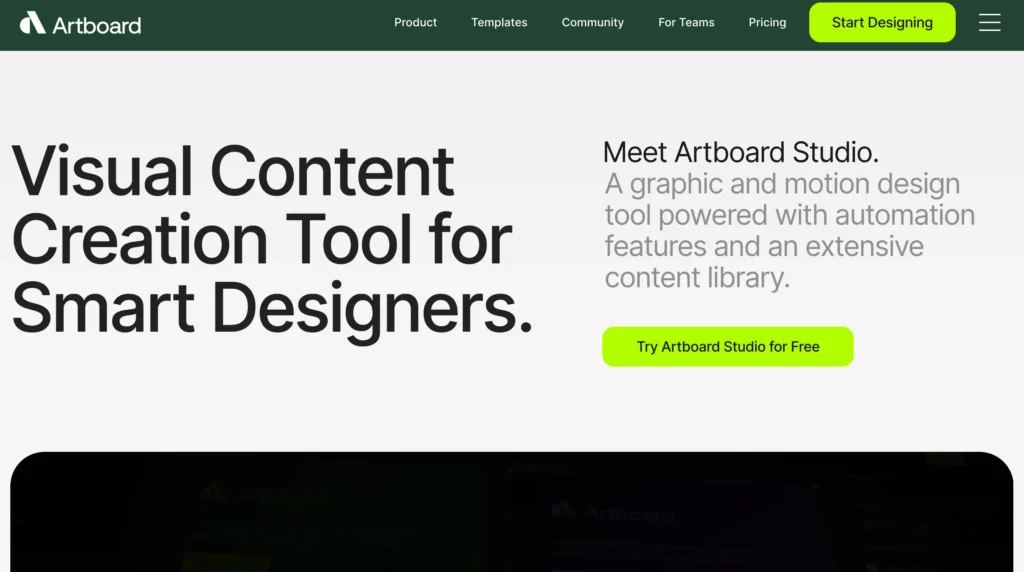This screenshot has height=572, width=1024.
Task: Click the Start Designing button
Action: 882,22
